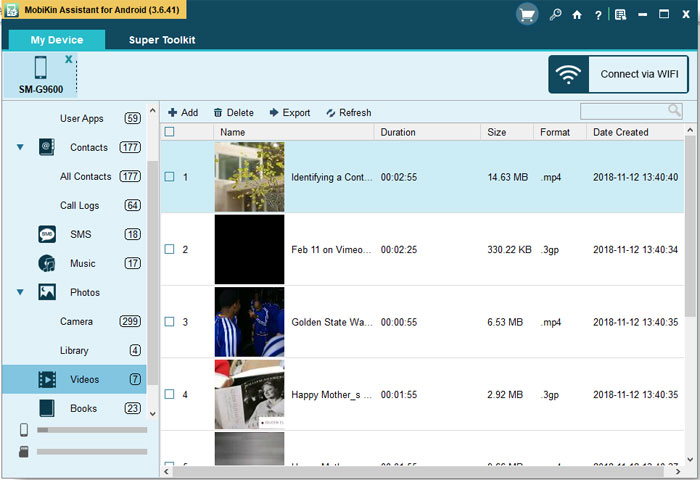Tick the checkbox for video row 3
Viewport: 700px width, 480px height.
pyautogui.click(x=169, y=322)
